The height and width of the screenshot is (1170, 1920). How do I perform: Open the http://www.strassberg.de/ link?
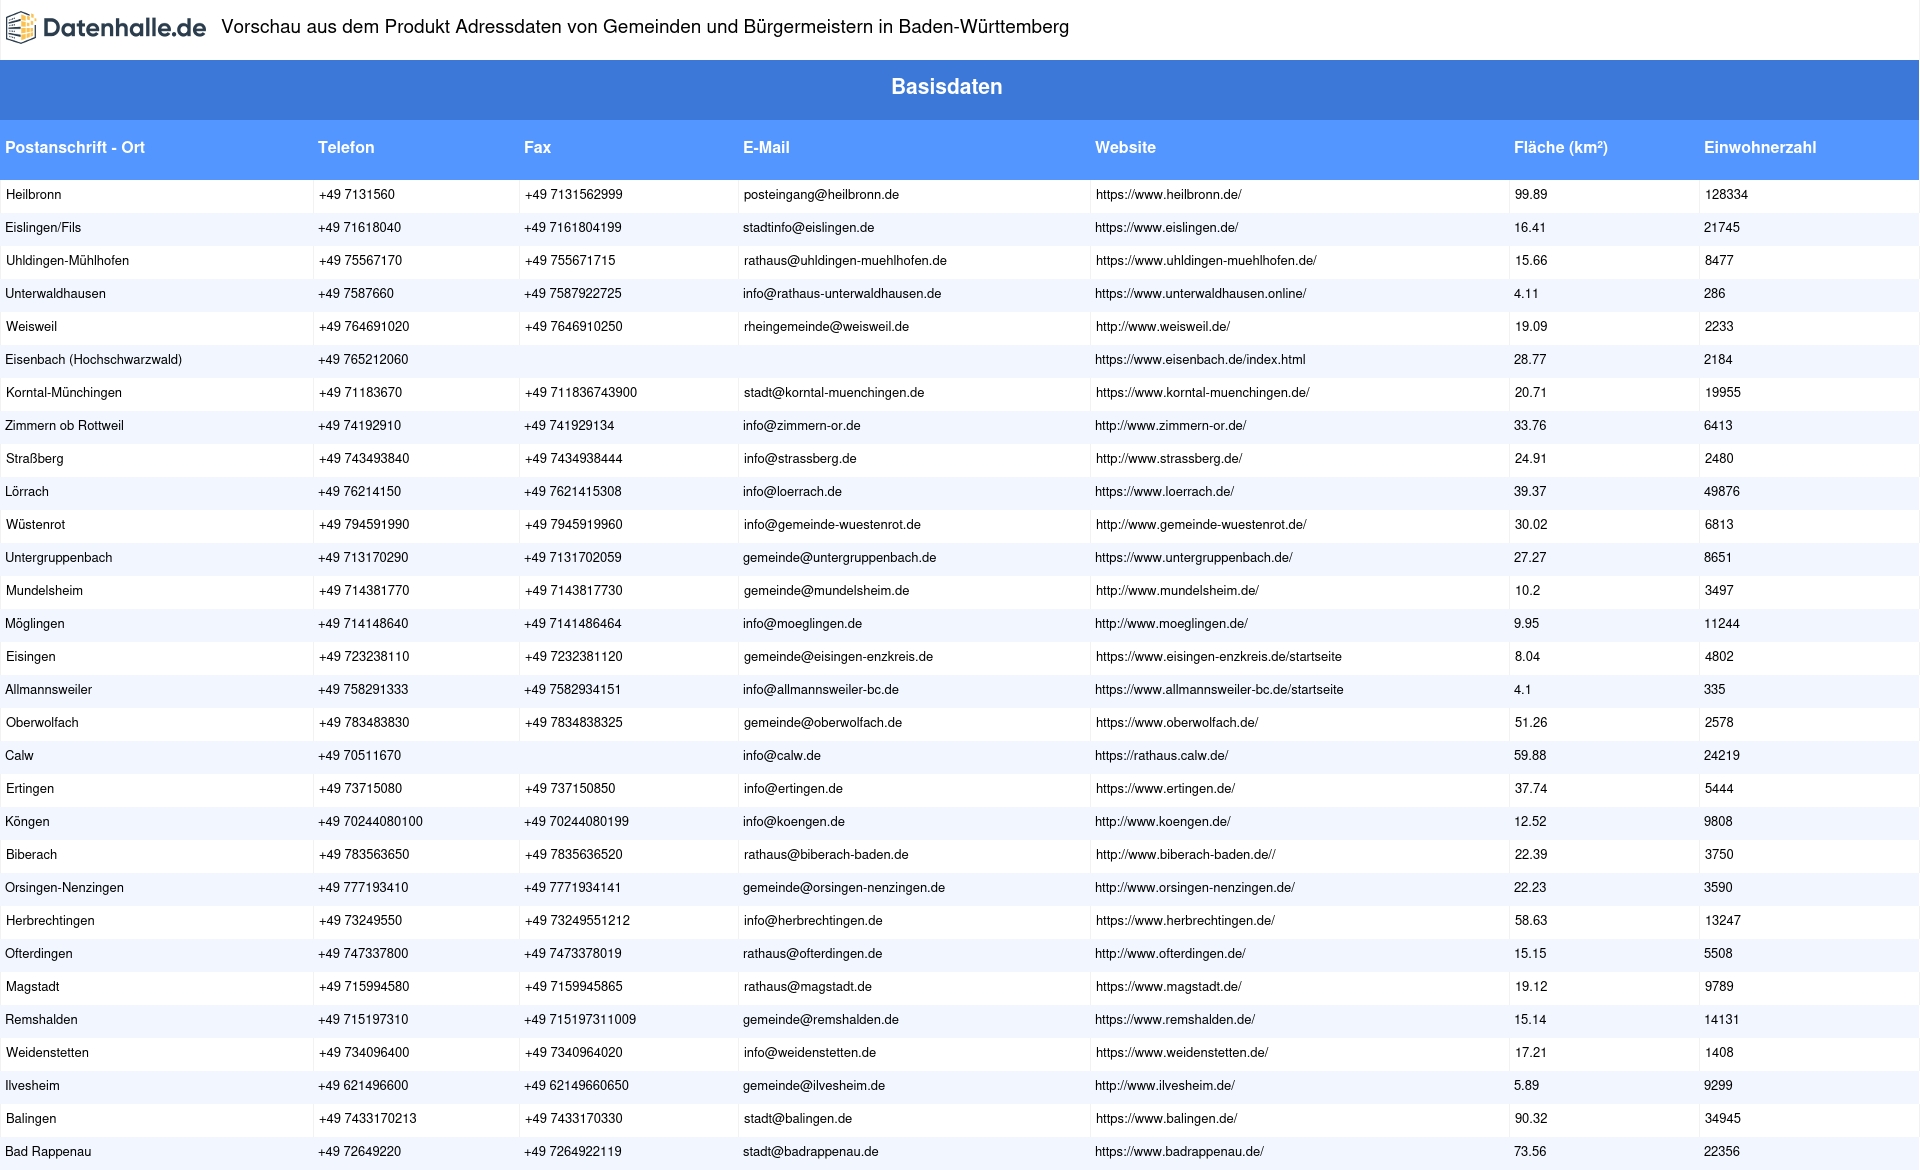pos(1169,459)
